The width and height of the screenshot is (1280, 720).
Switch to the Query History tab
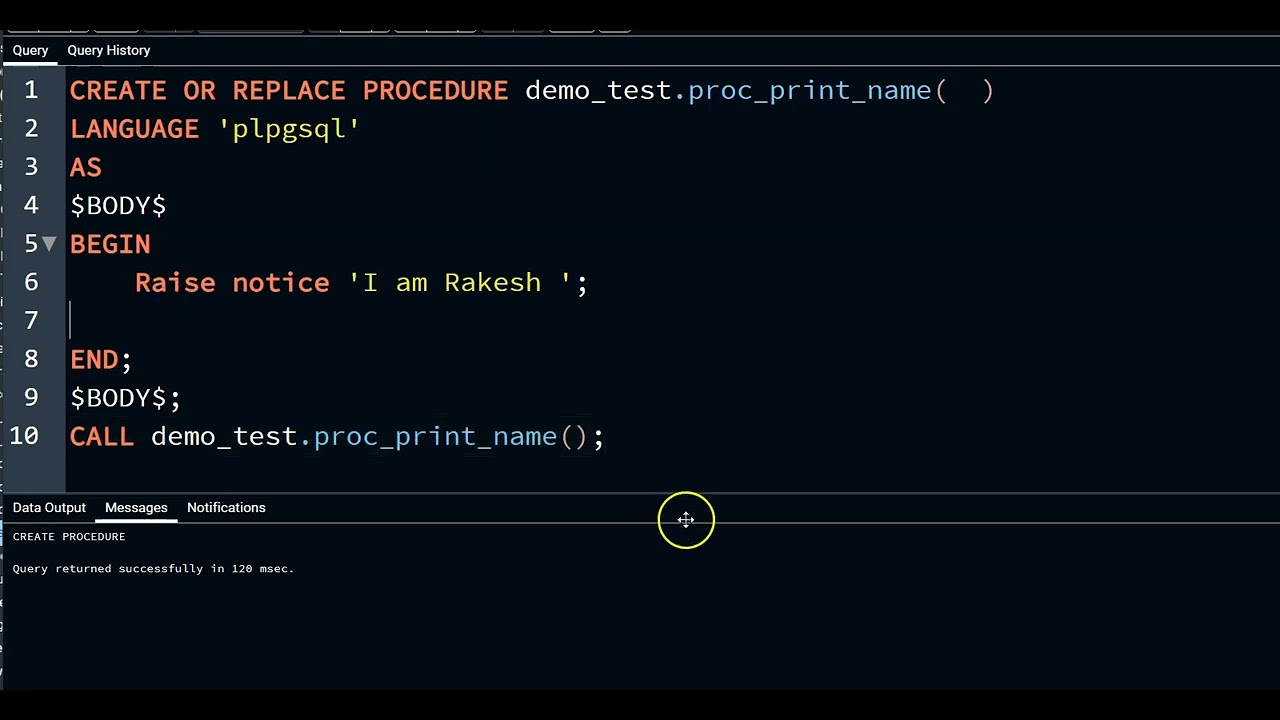tap(108, 50)
